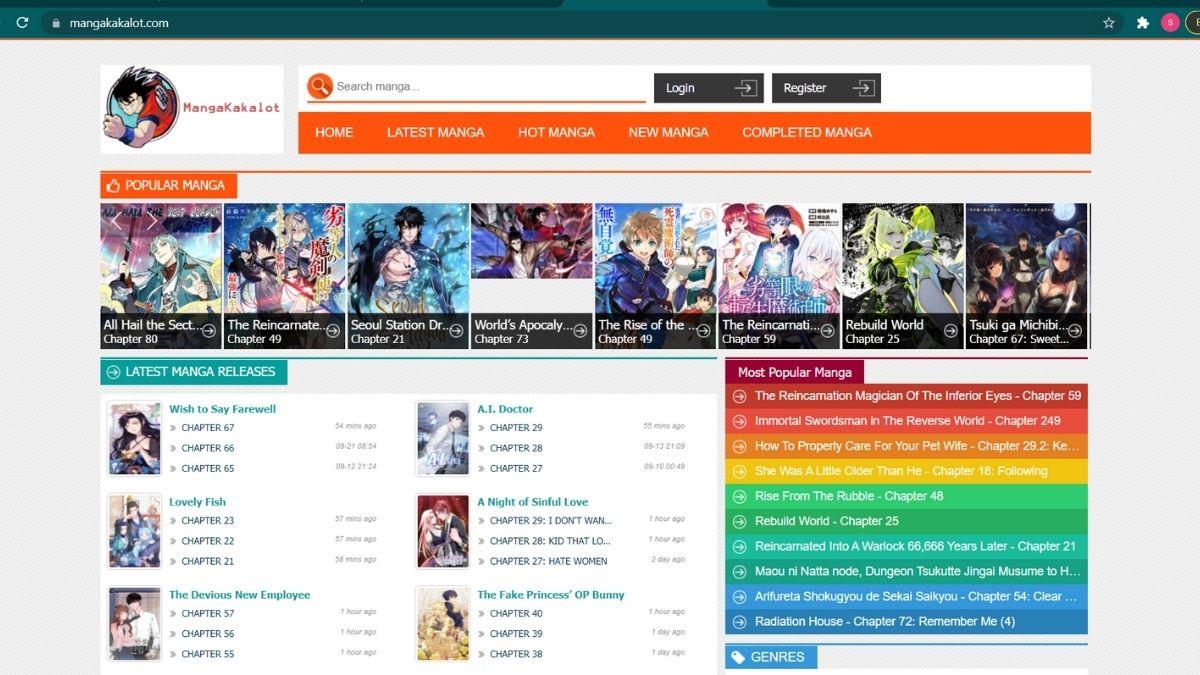Open The Rise of the... popular card
Image resolution: width=1200 pixels, height=675 pixels.
pos(655,276)
